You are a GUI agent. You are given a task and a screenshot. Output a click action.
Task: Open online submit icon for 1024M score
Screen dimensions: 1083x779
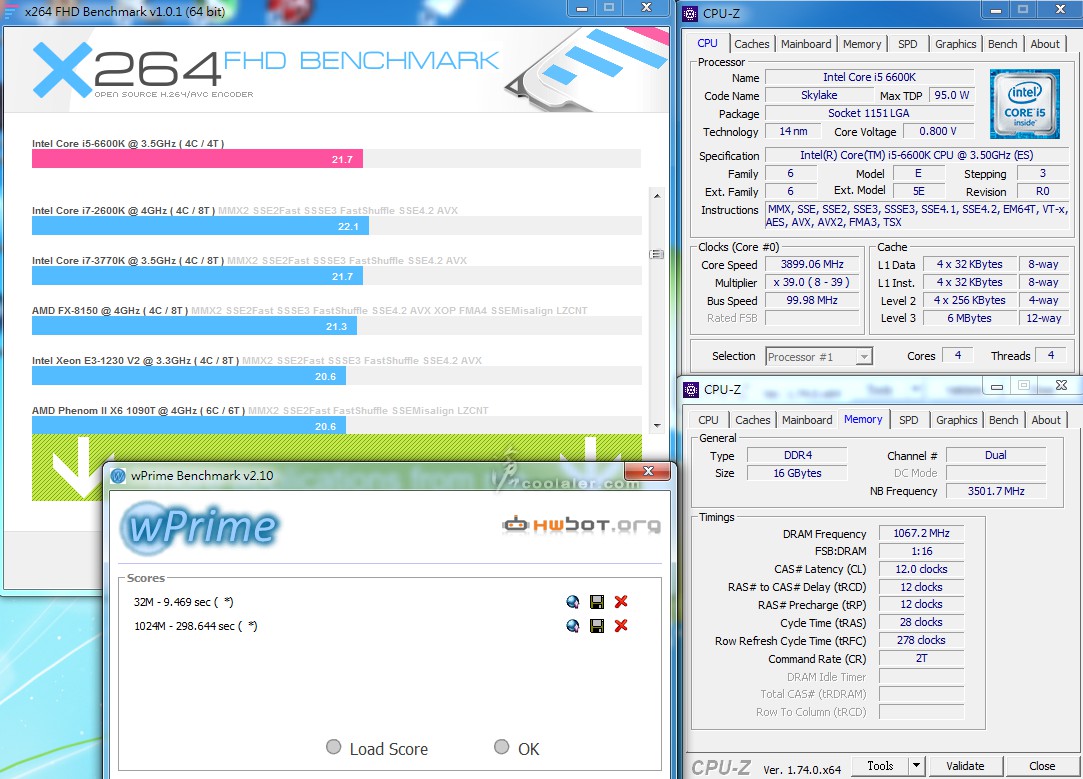(573, 626)
